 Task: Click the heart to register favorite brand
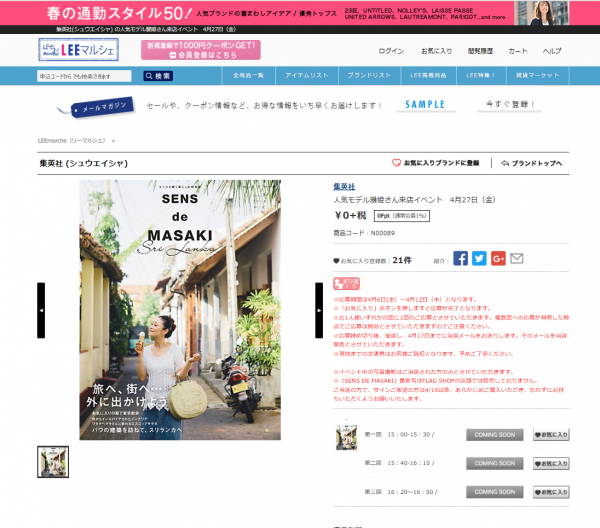click(x=397, y=162)
